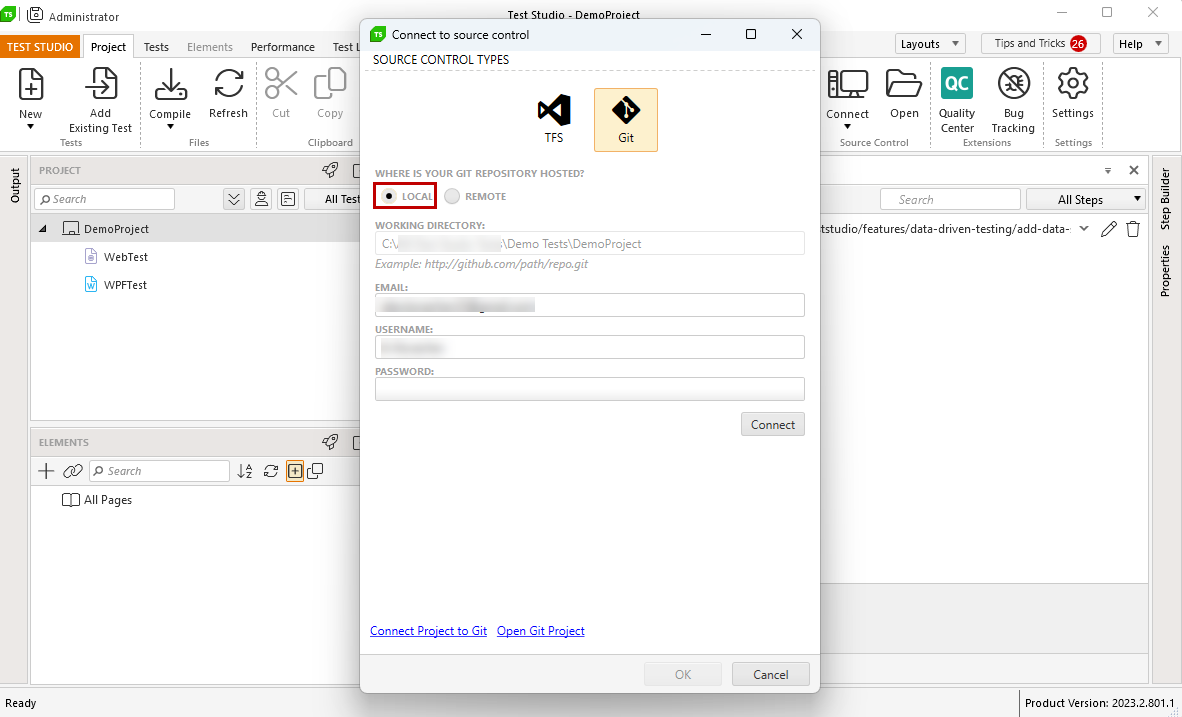This screenshot has width=1182, height=717.
Task: Click the Elements refresh icon
Action: [x=271, y=471]
